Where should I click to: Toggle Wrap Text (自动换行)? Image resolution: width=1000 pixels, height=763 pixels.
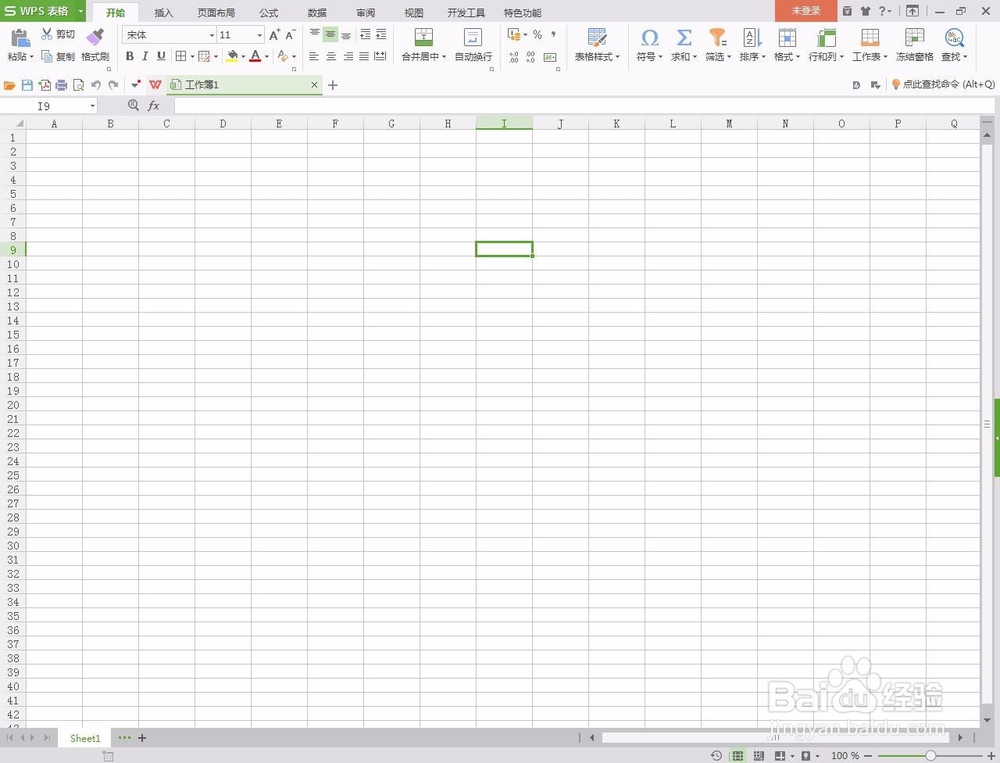473,43
